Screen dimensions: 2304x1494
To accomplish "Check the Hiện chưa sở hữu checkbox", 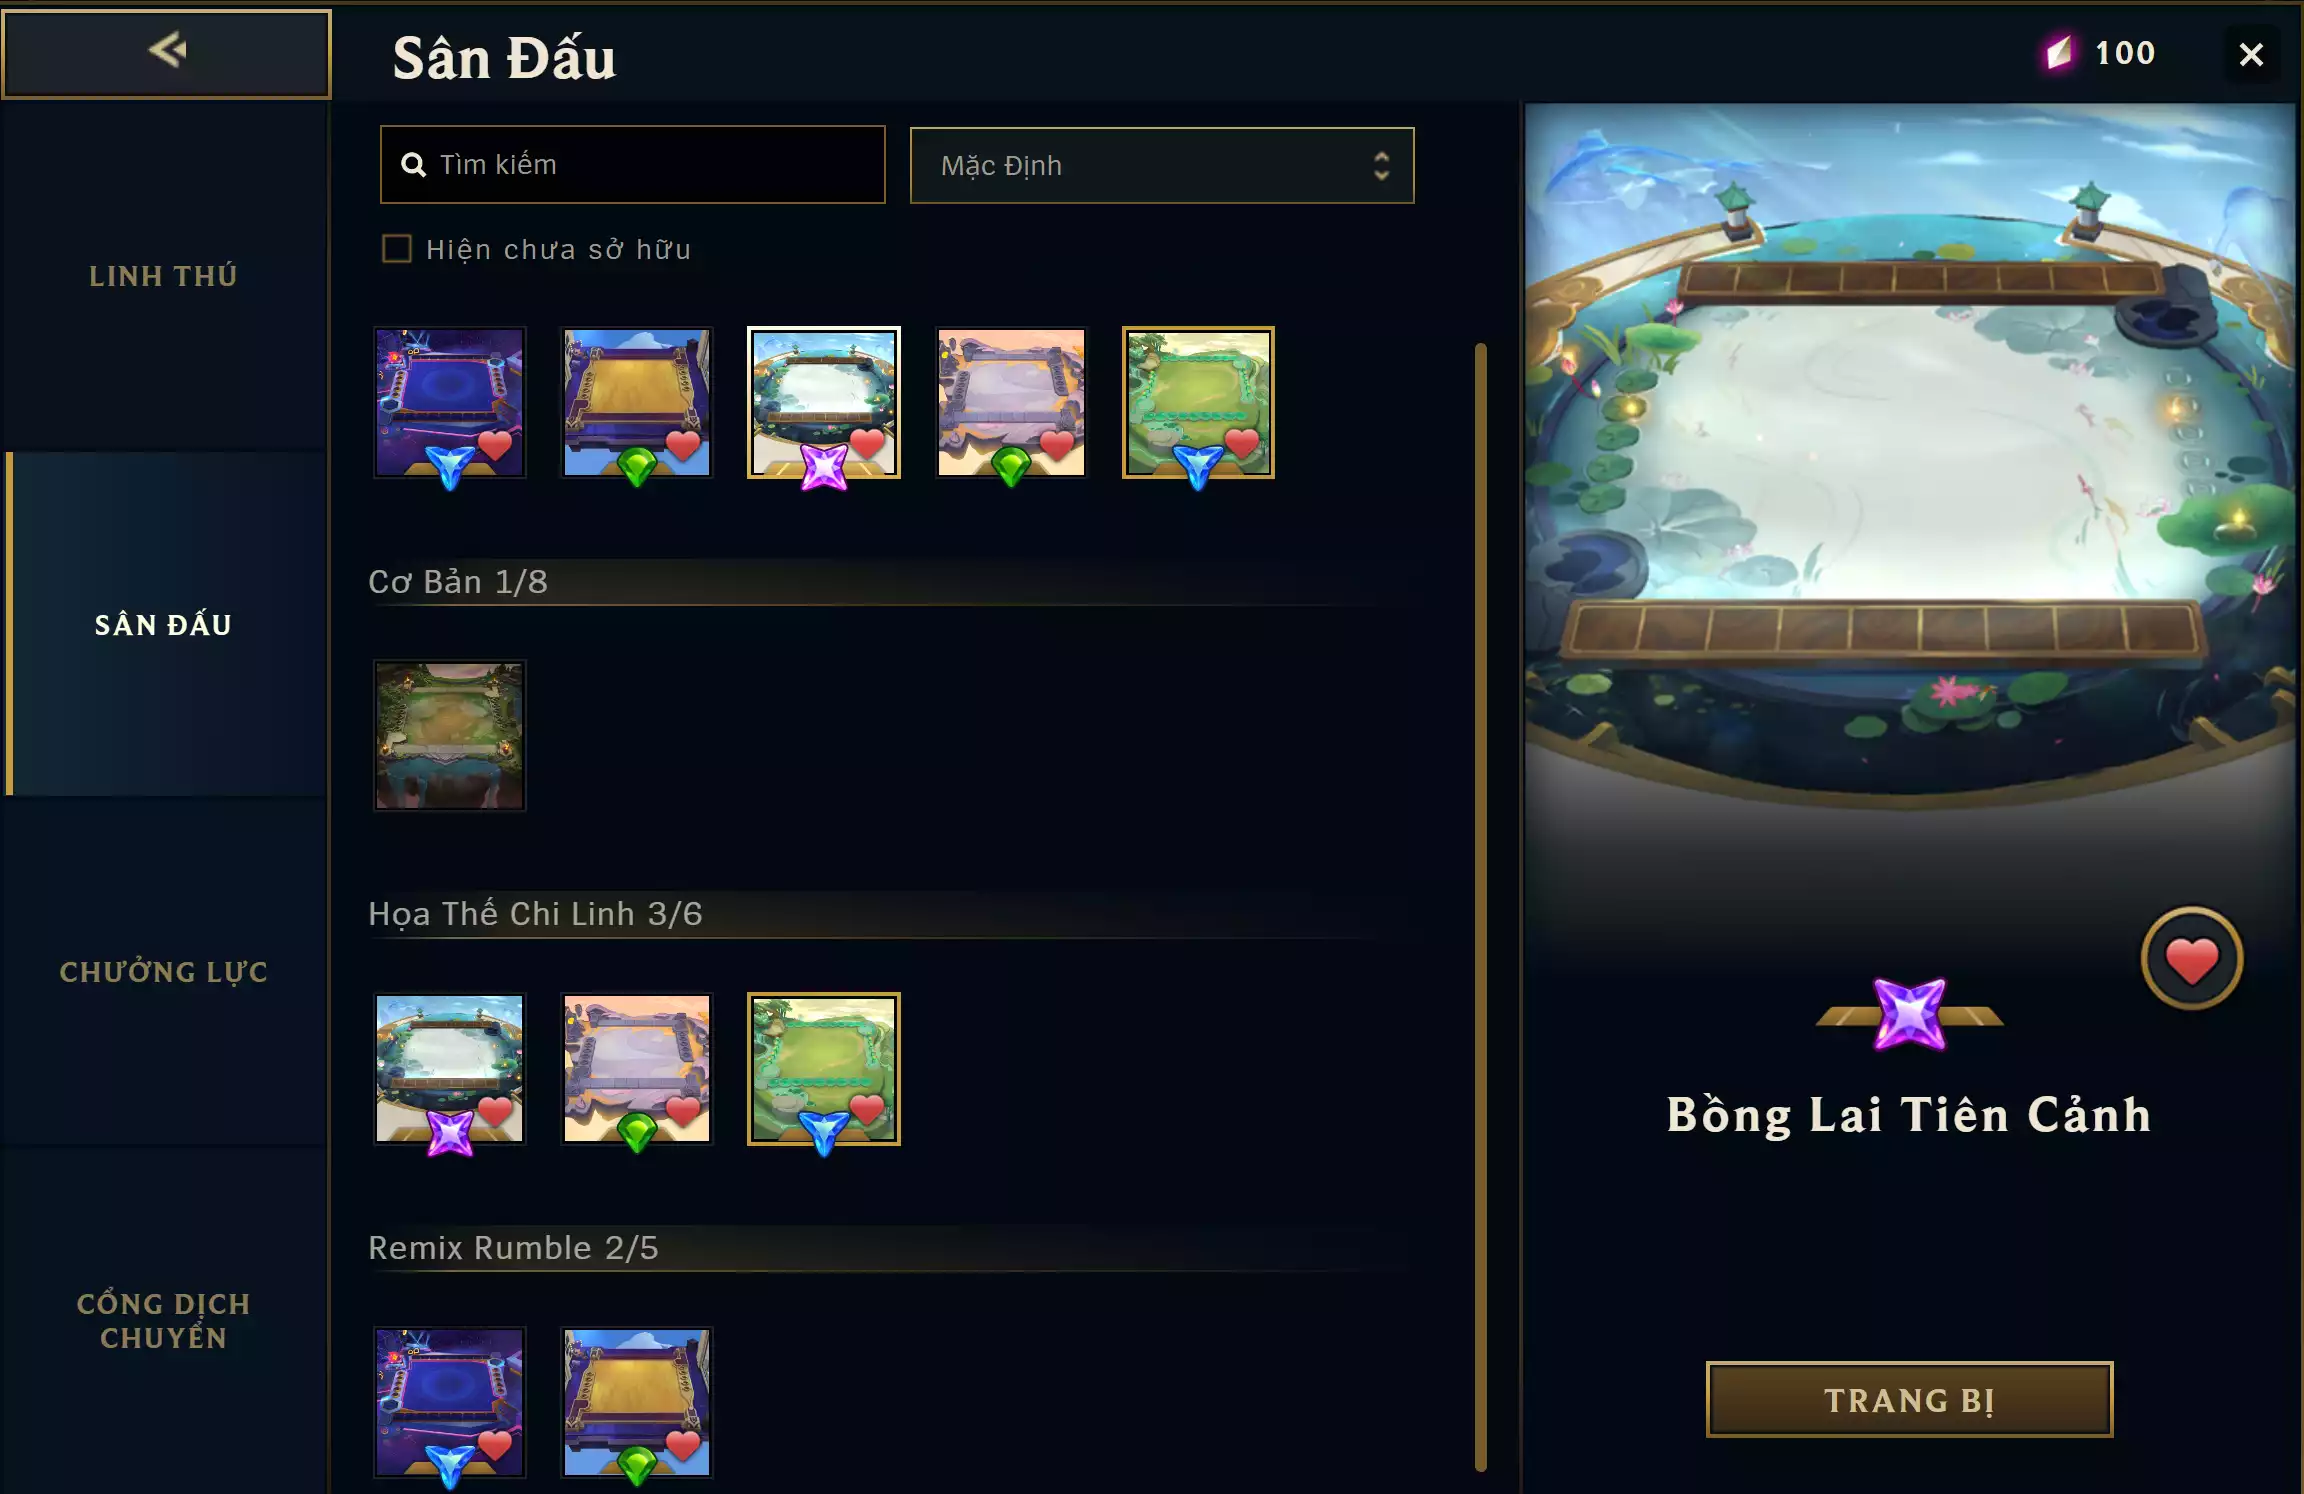I will 397,249.
